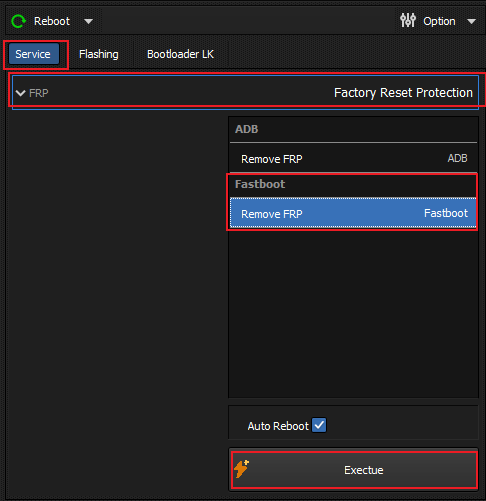Image resolution: width=486 pixels, height=501 pixels.
Task: Click the Option sliders icon
Action: (408, 21)
